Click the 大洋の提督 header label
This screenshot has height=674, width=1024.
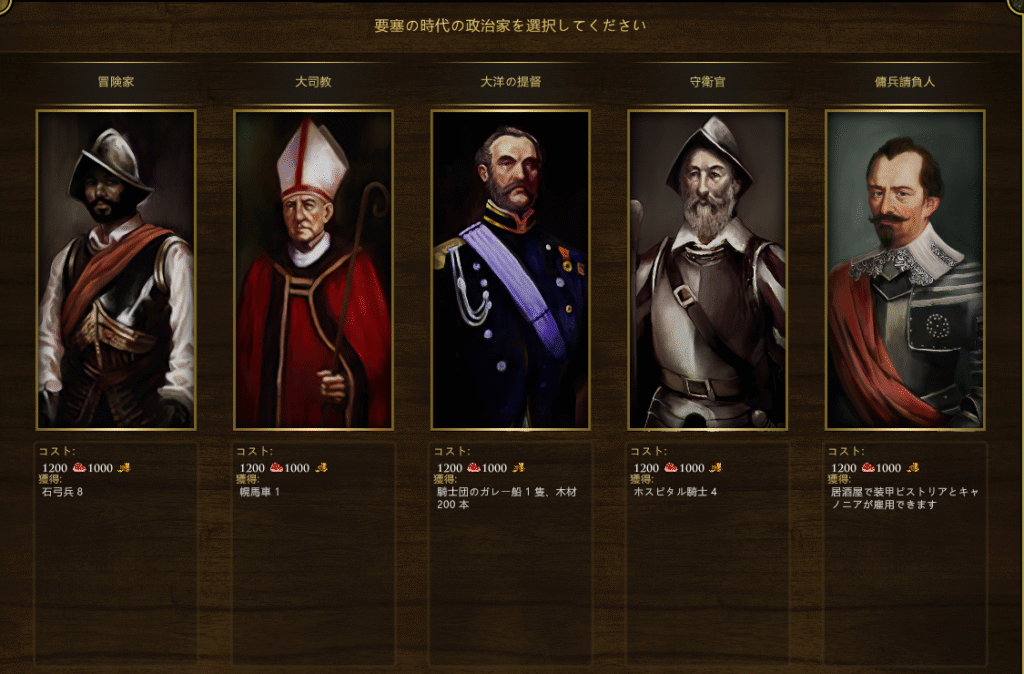pyautogui.click(x=511, y=82)
